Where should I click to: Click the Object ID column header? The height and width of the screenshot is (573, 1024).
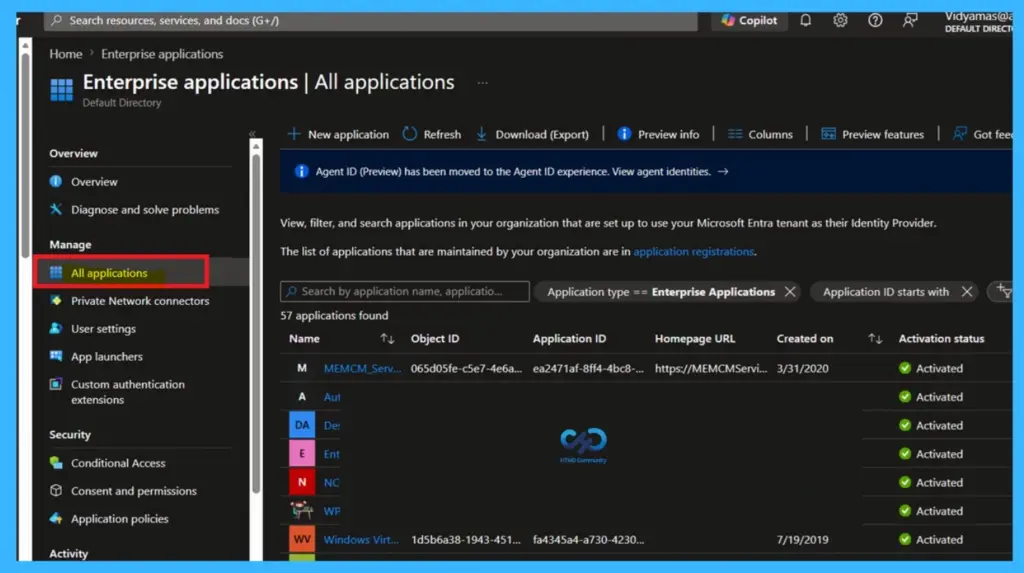click(435, 338)
